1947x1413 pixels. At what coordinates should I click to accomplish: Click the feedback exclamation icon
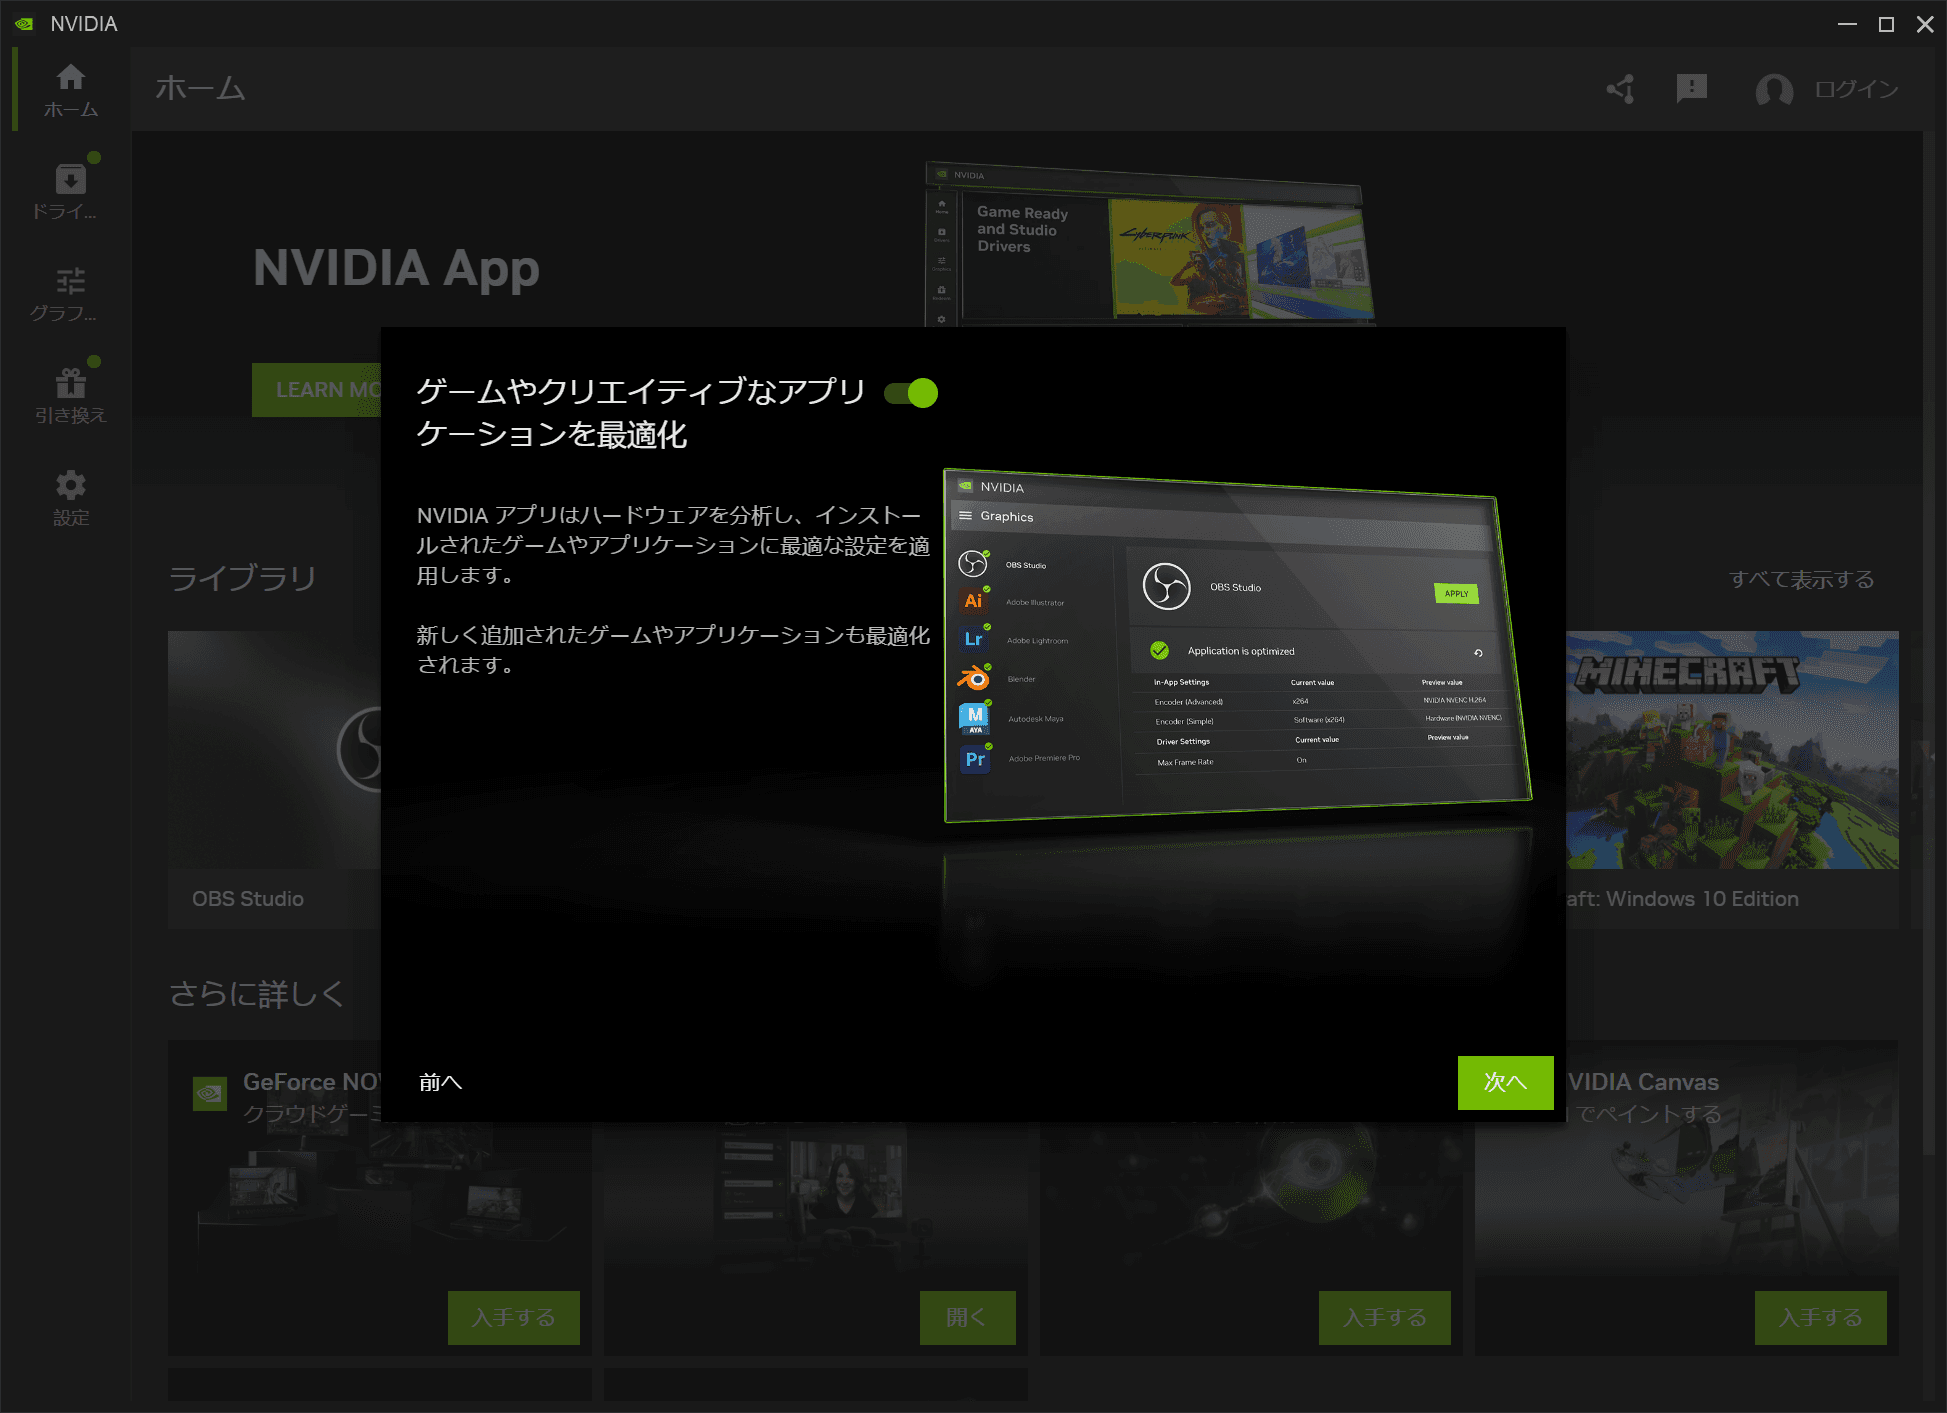coord(1691,89)
